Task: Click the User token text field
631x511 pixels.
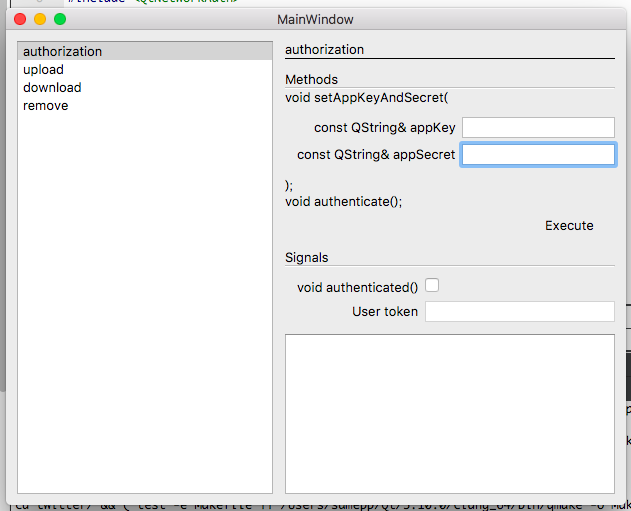Action: pos(519,312)
